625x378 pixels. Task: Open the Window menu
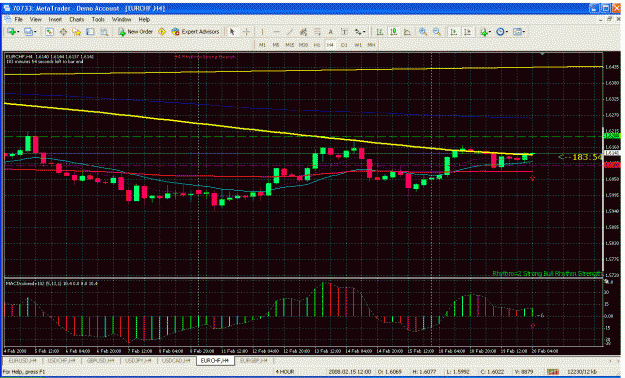121,19
